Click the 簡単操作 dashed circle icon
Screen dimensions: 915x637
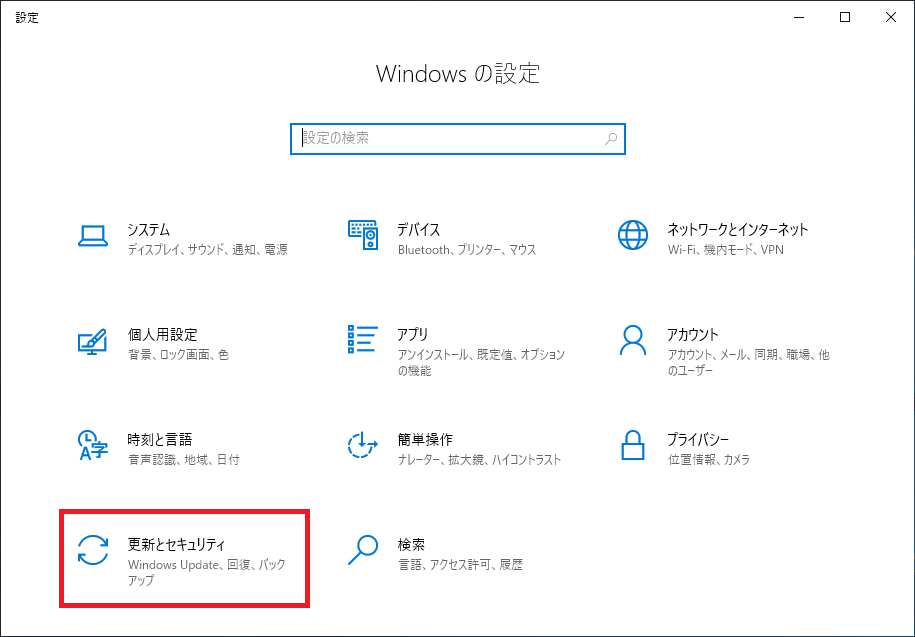point(363,446)
